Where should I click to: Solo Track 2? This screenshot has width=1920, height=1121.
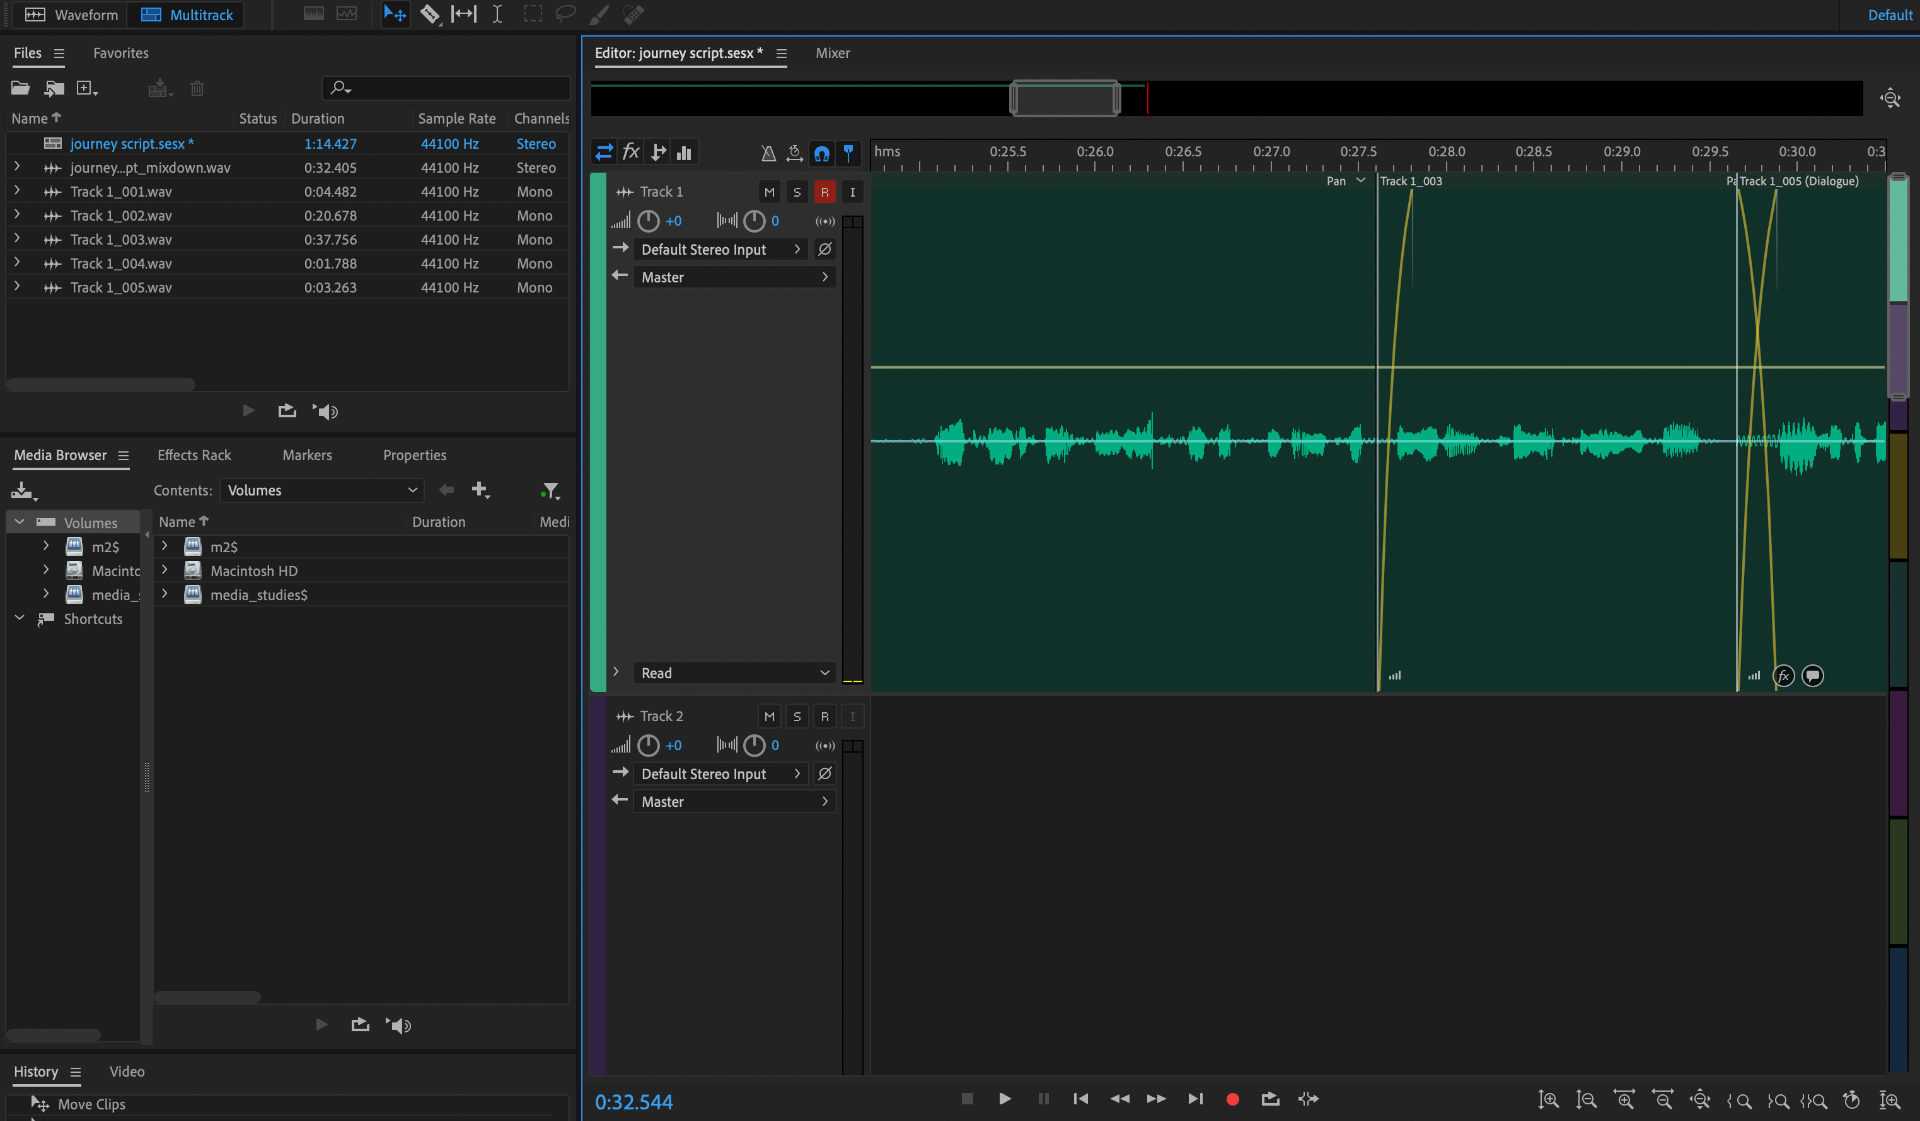[797, 716]
